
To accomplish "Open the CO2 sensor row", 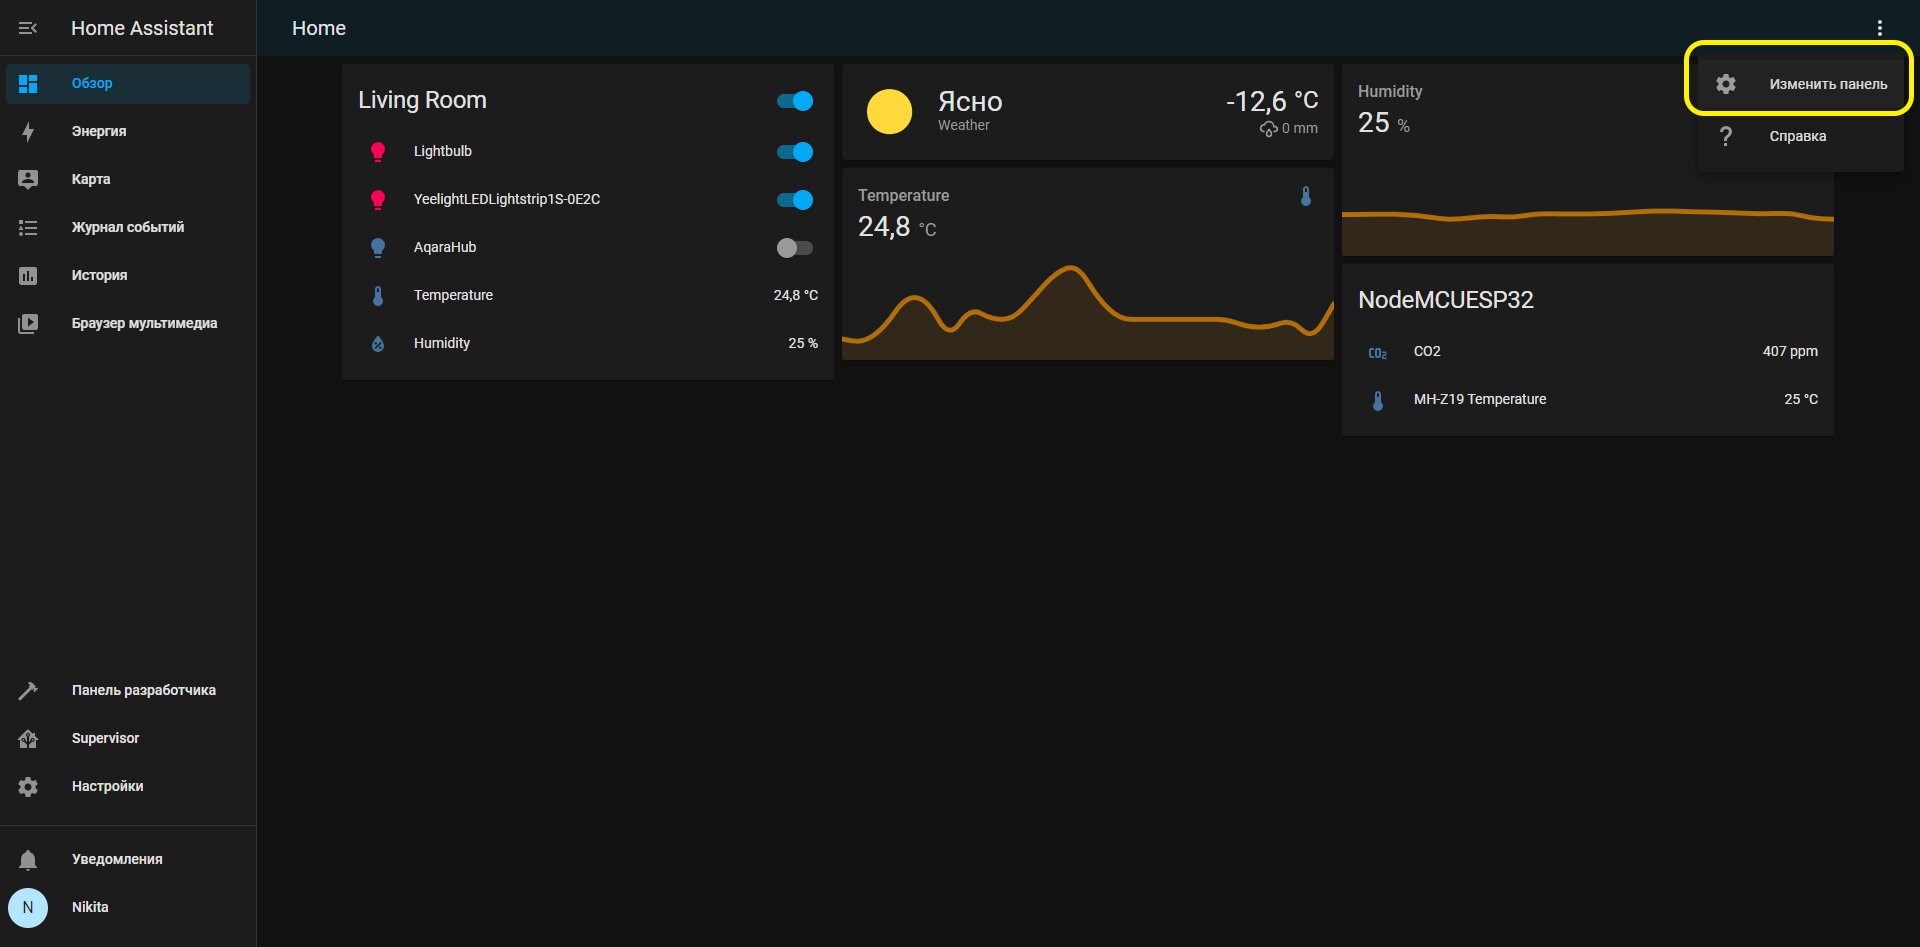I will point(1588,351).
